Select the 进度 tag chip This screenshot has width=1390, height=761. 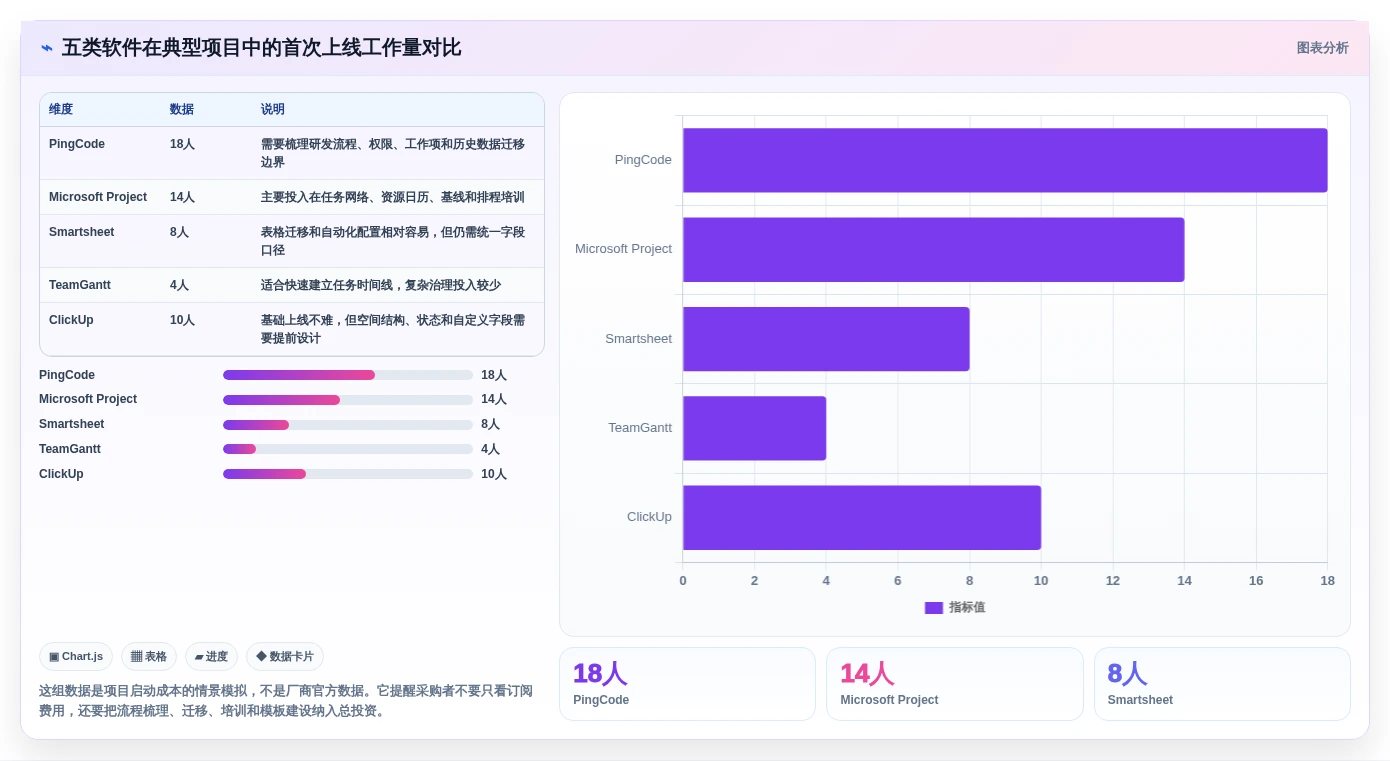tap(211, 657)
